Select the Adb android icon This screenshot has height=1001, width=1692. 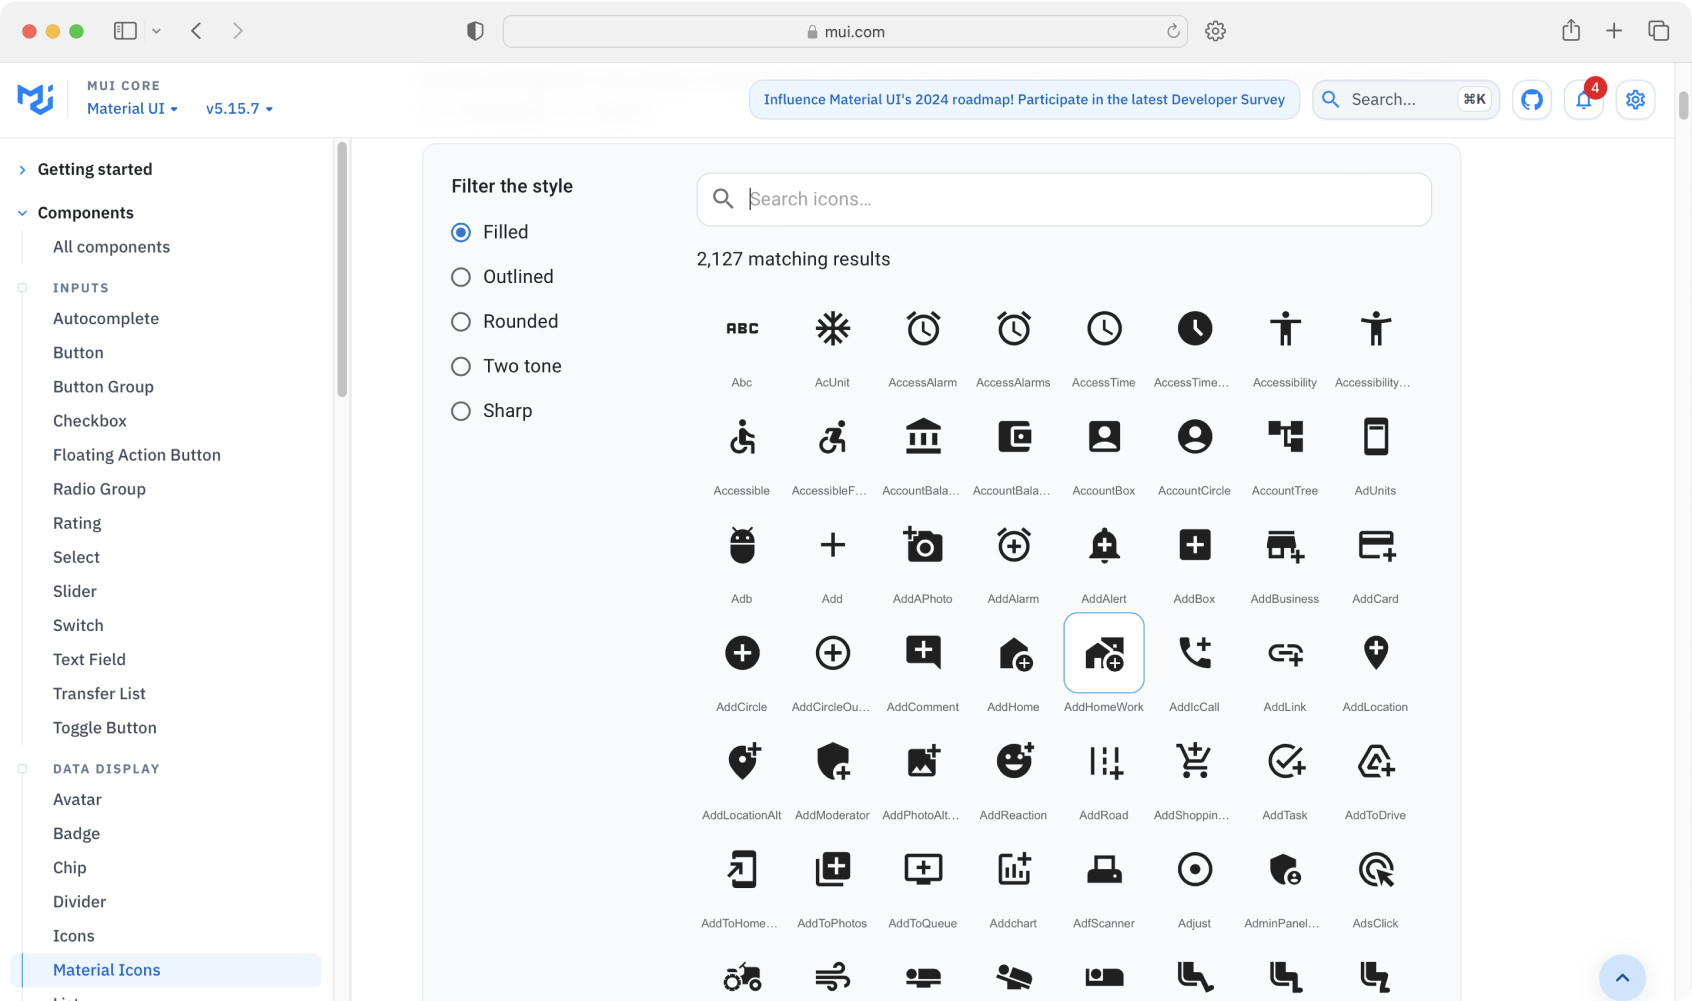coord(742,545)
